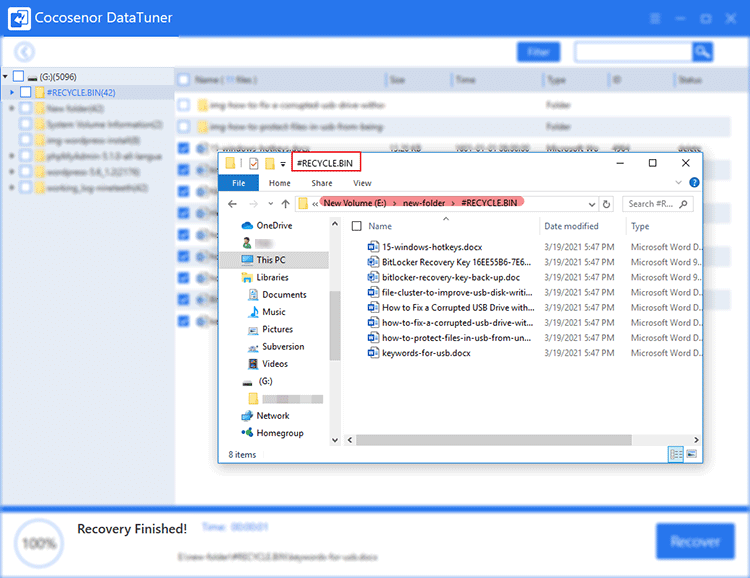Go up one folder level in Explorer

click(286, 204)
